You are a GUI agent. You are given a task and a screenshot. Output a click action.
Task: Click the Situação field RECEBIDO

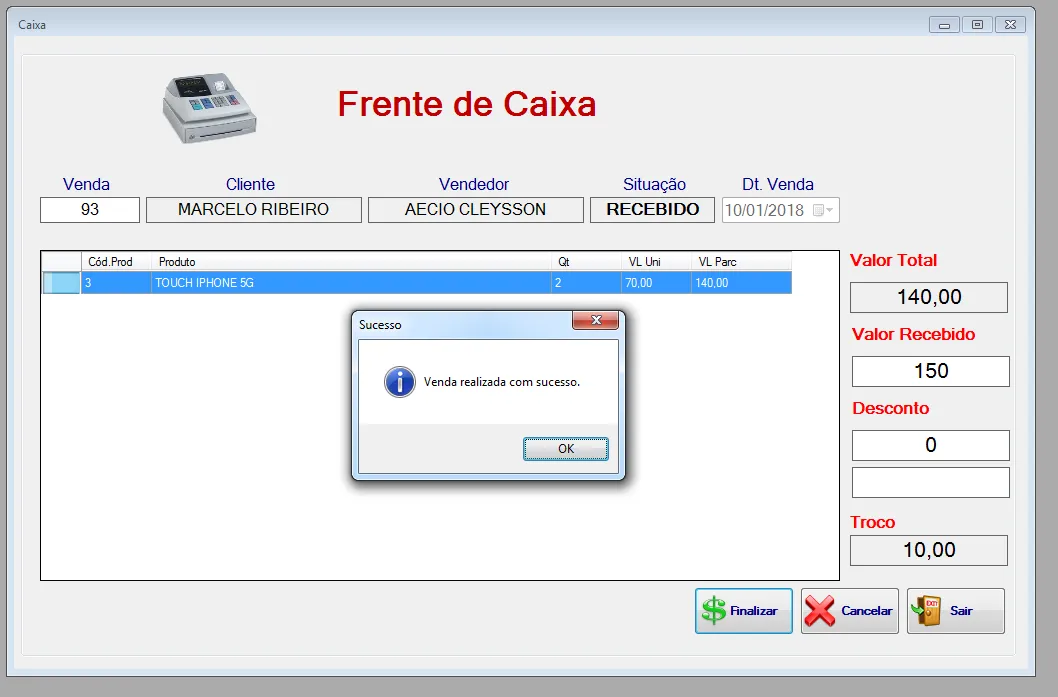click(652, 210)
